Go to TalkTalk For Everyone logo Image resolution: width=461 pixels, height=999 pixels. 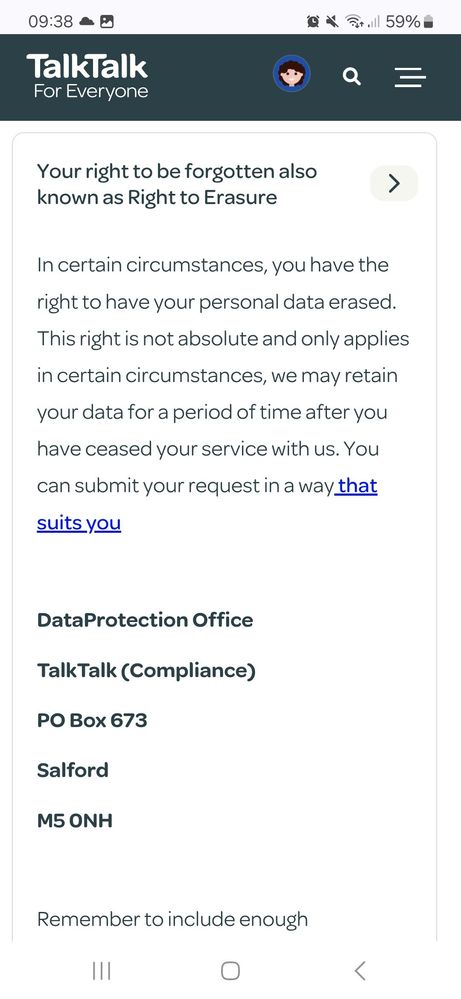87,76
